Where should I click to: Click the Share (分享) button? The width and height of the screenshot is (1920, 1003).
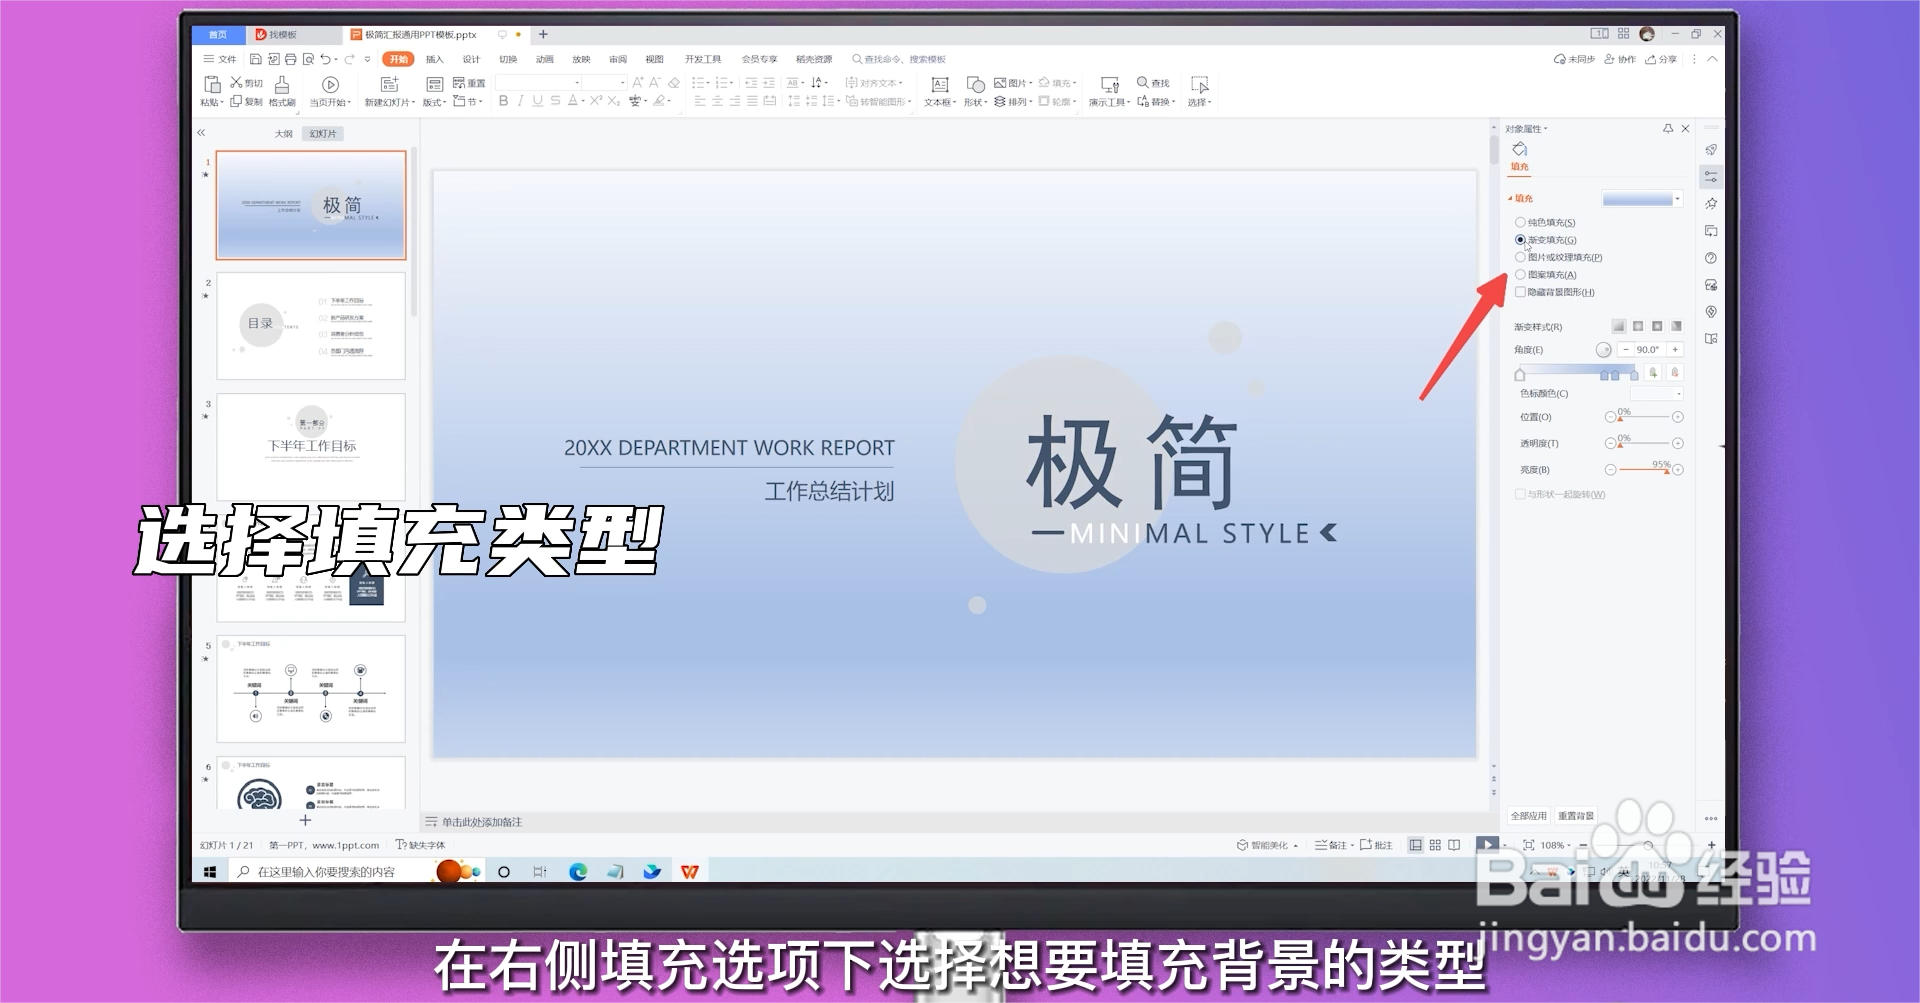click(1661, 60)
